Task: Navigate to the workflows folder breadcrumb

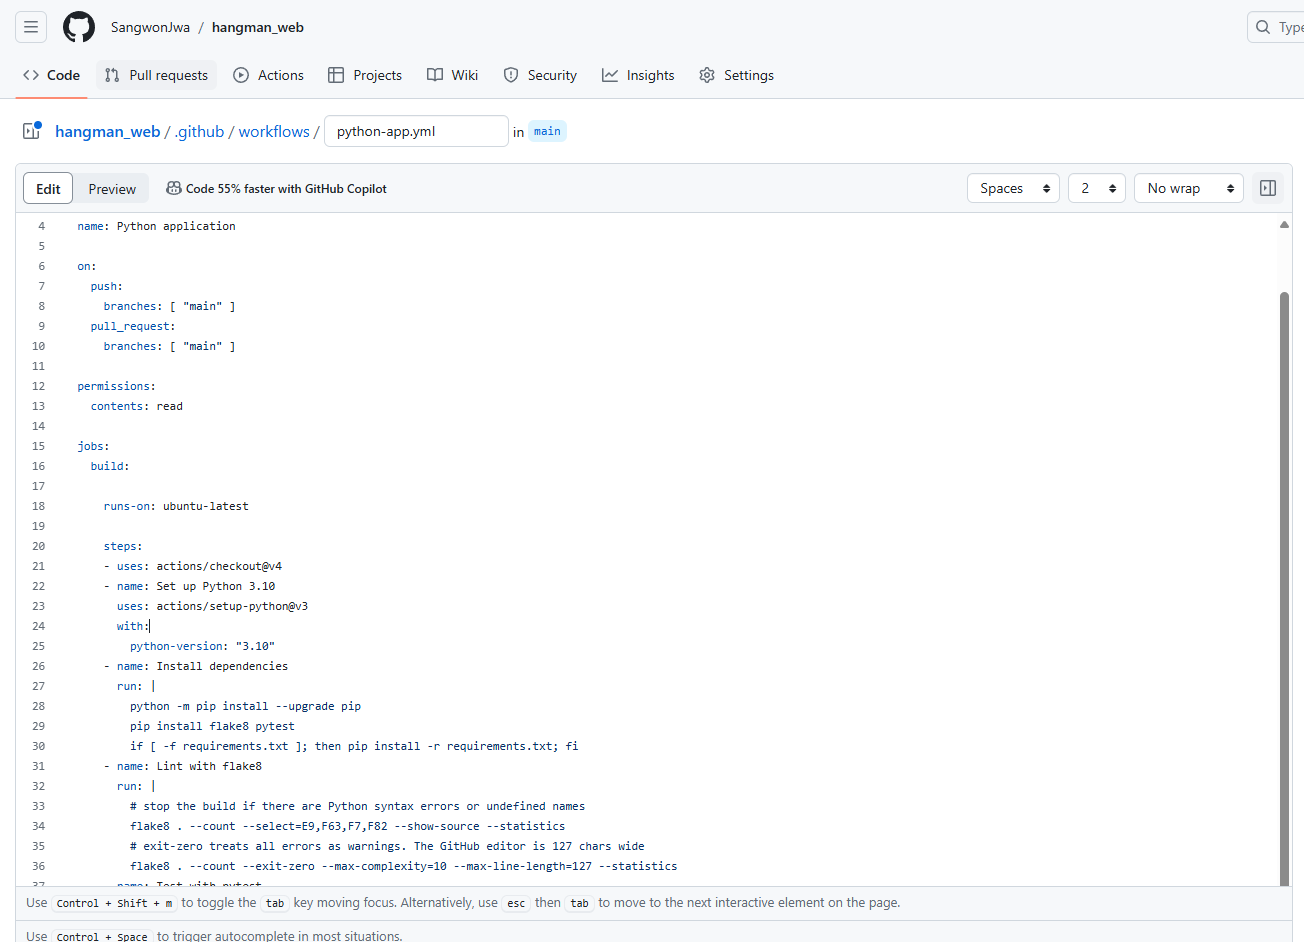Action: (x=273, y=131)
